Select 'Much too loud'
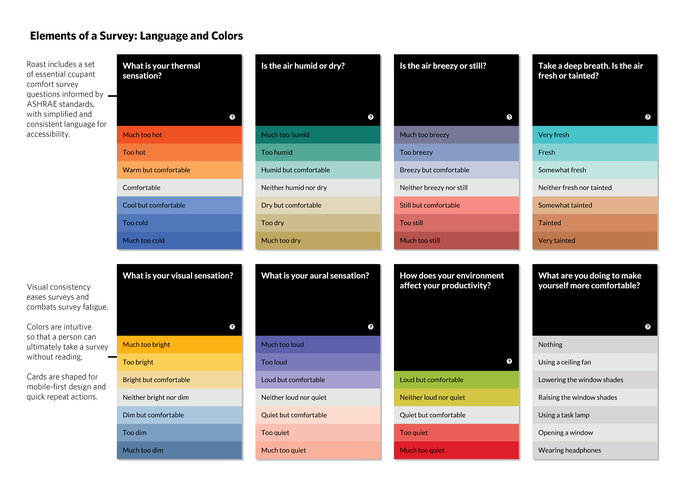 coord(318,345)
